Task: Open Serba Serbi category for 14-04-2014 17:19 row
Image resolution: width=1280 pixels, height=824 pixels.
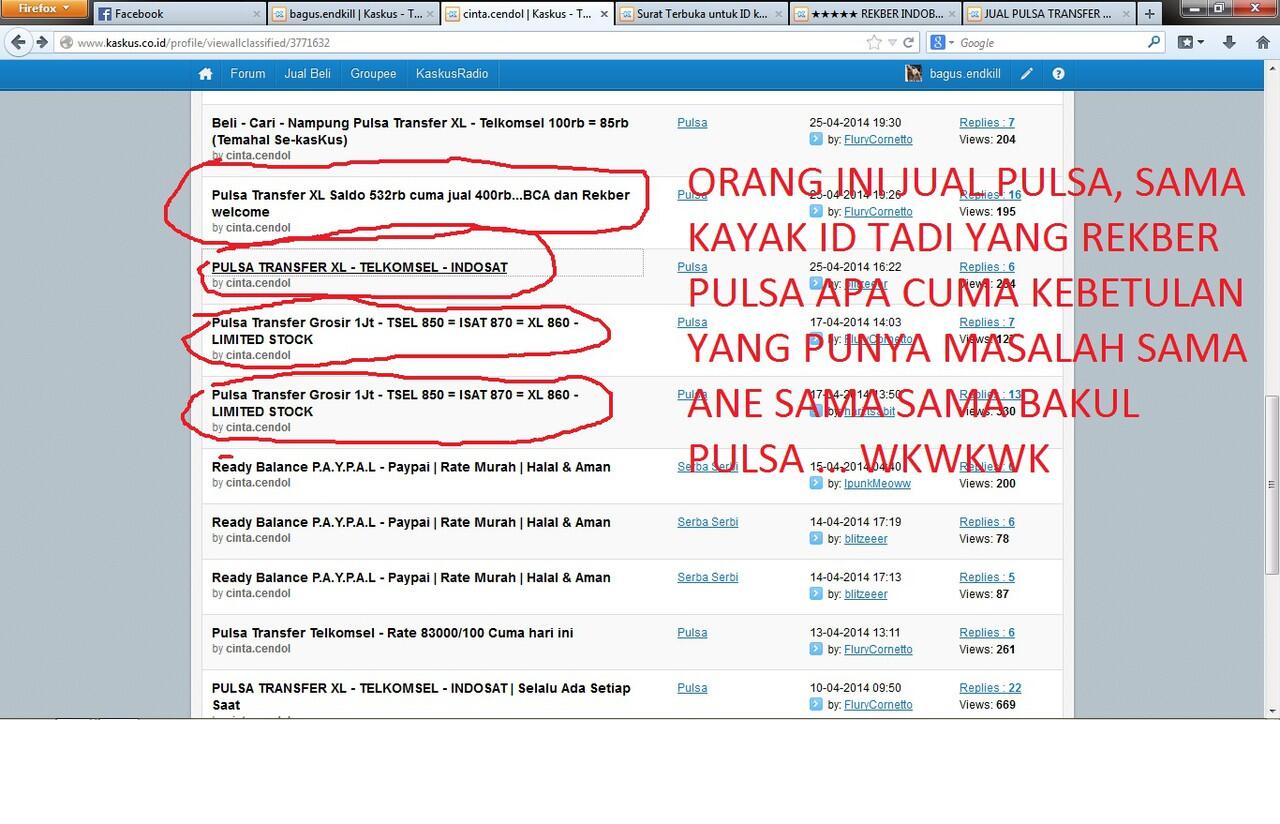Action: [x=708, y=522]
